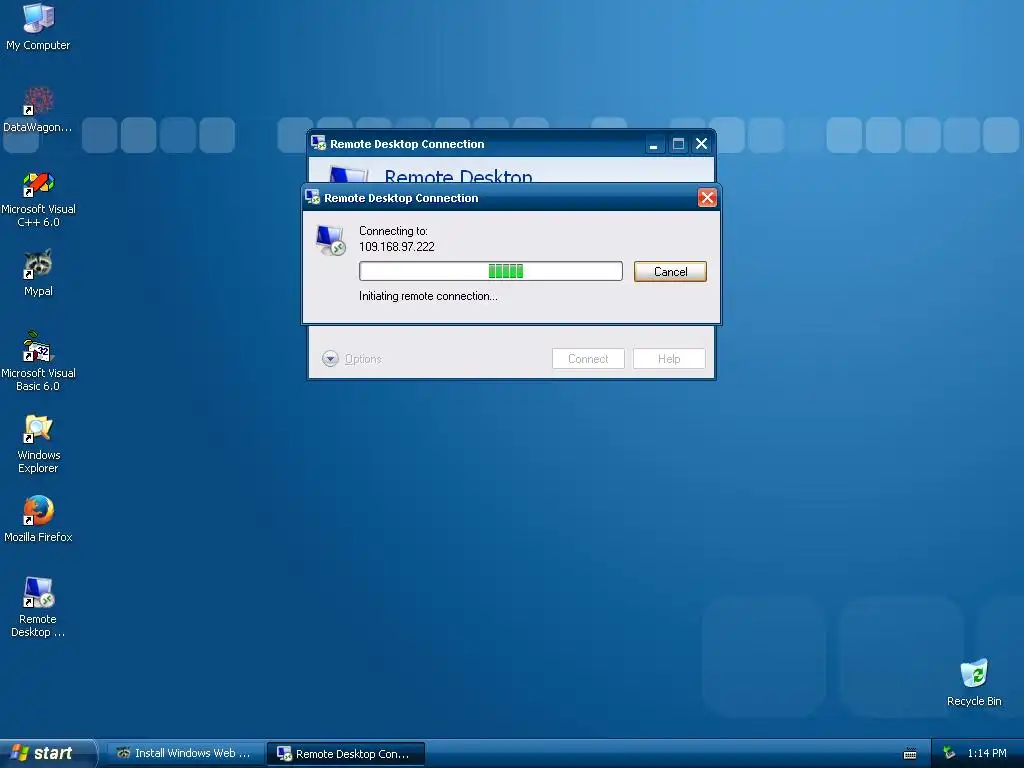
Task: Cancel the remote connection attempt
Action: [x=670, y=272]
